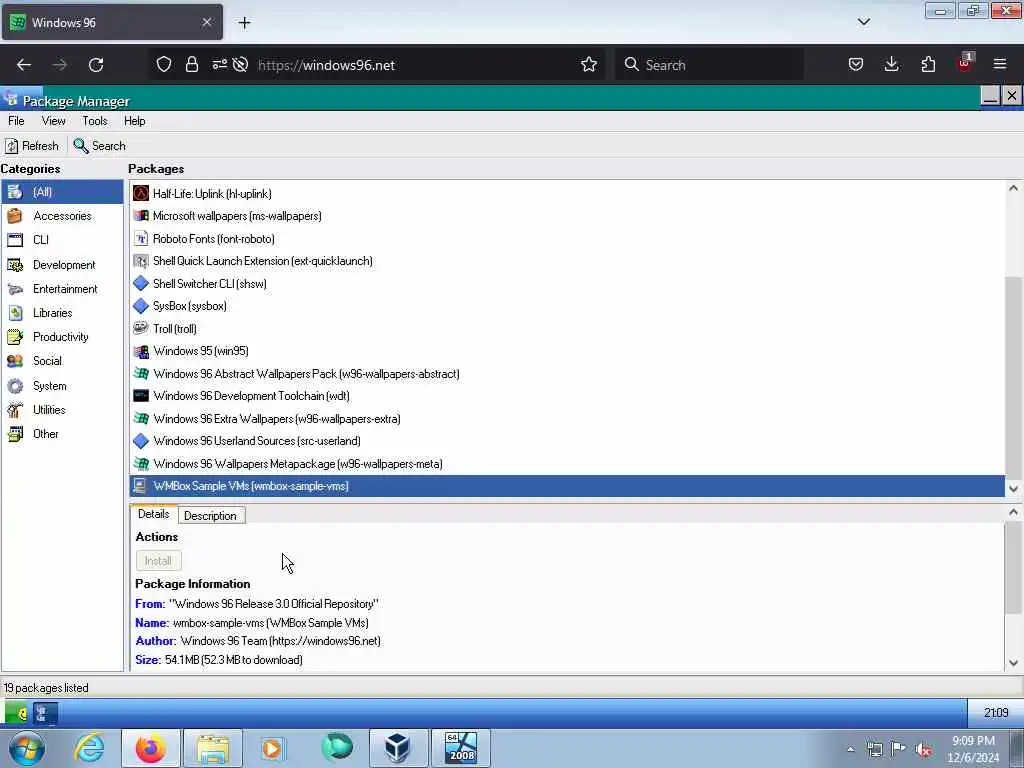
Task: Show hidden system tray icons
Action: click(850, 749)
